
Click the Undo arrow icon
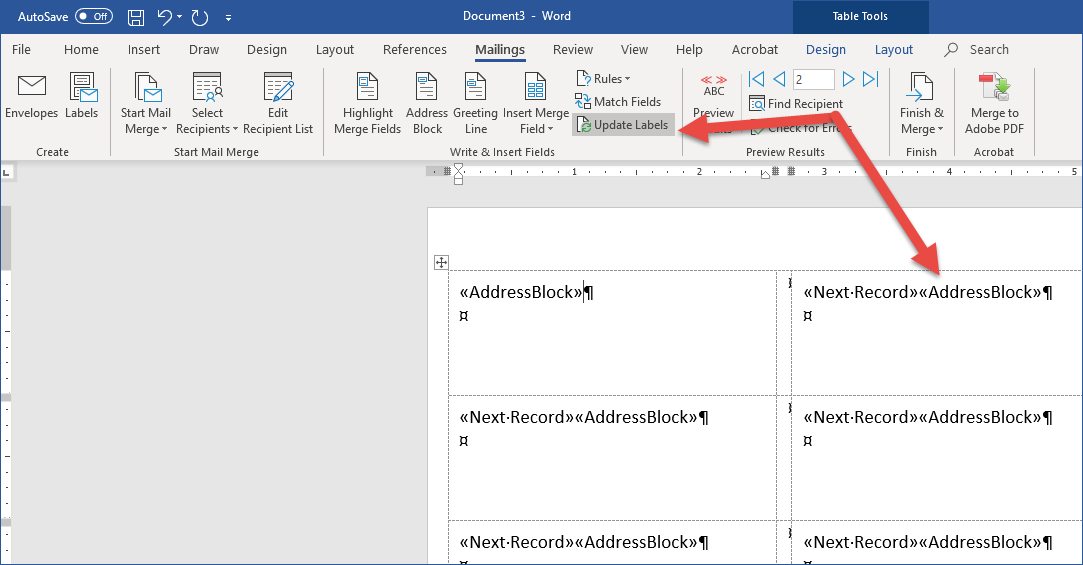[x=164, y=16]
